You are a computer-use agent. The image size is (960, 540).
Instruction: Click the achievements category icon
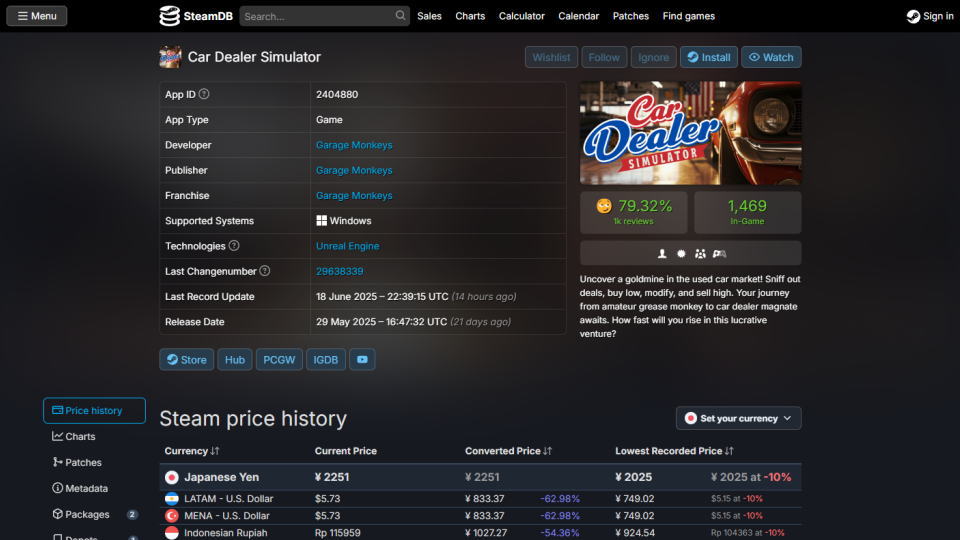[681, 253]
